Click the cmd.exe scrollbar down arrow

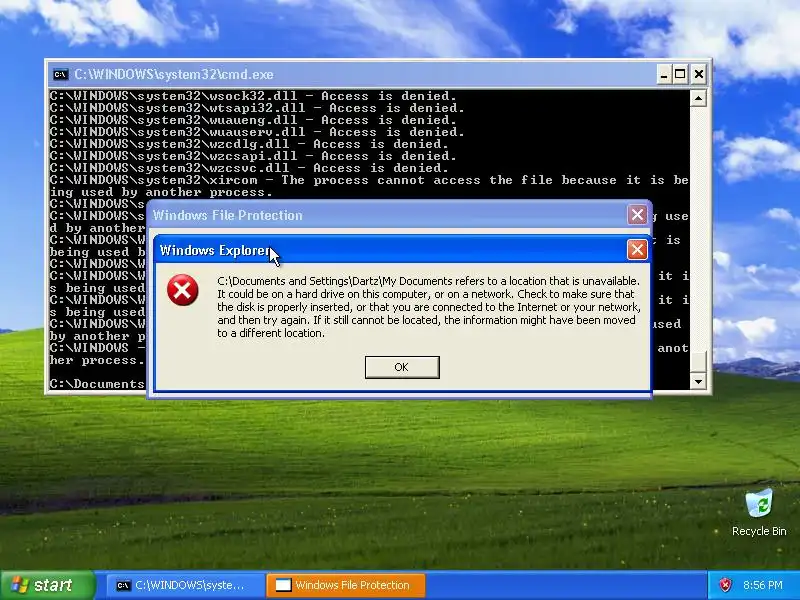pyautogui.click(x=698, y=381)
